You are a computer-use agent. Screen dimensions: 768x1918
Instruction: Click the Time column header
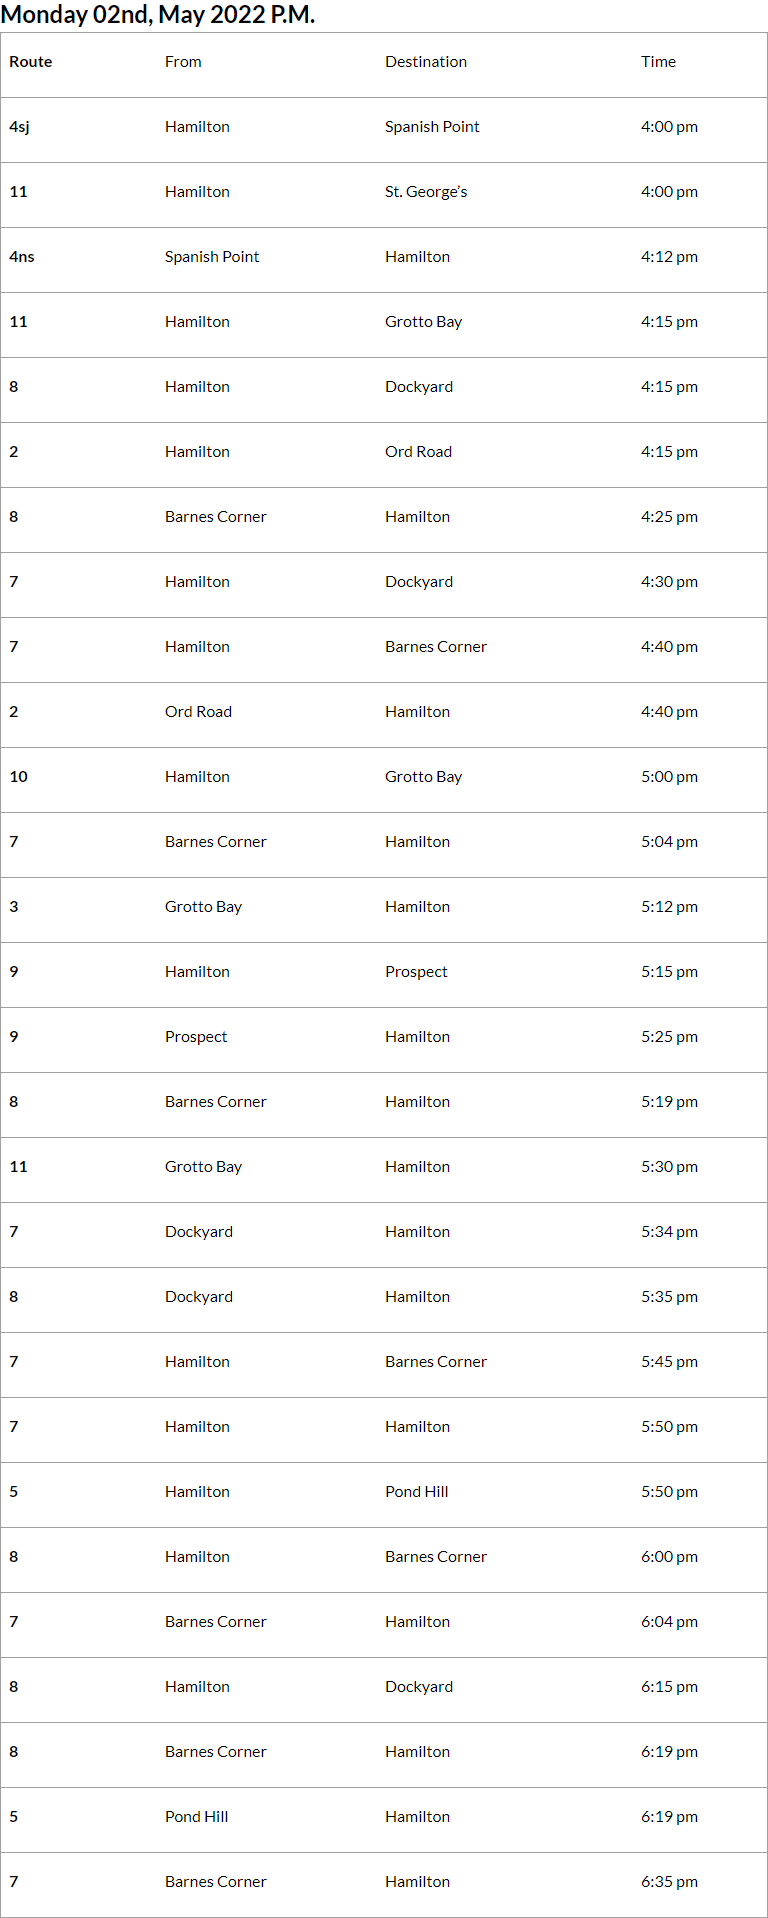(x=658, y=62)
